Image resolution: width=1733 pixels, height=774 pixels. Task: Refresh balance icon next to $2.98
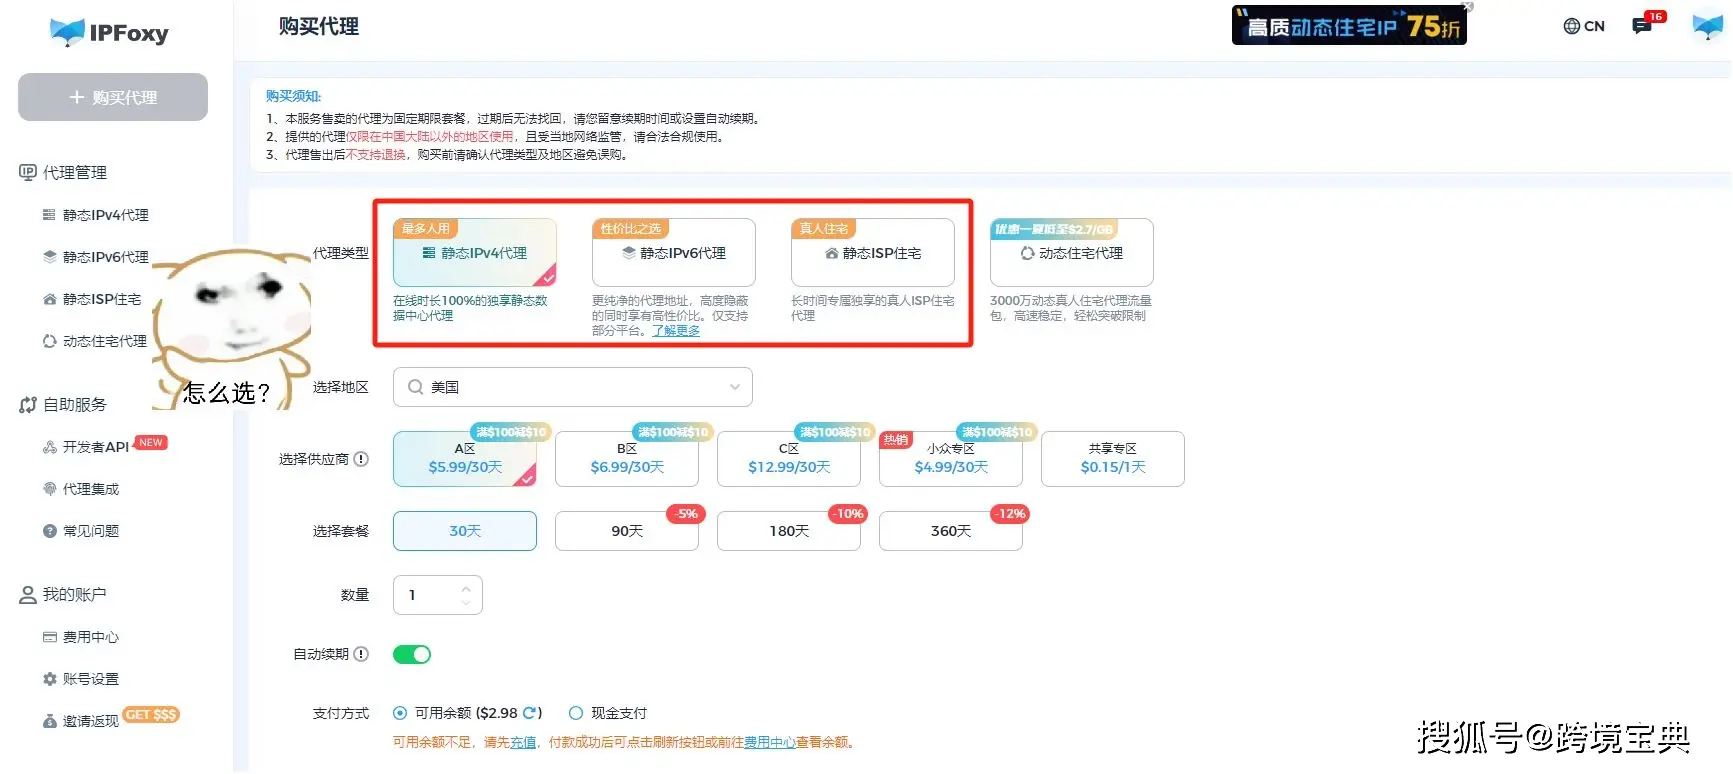click(x=529, y=713)
